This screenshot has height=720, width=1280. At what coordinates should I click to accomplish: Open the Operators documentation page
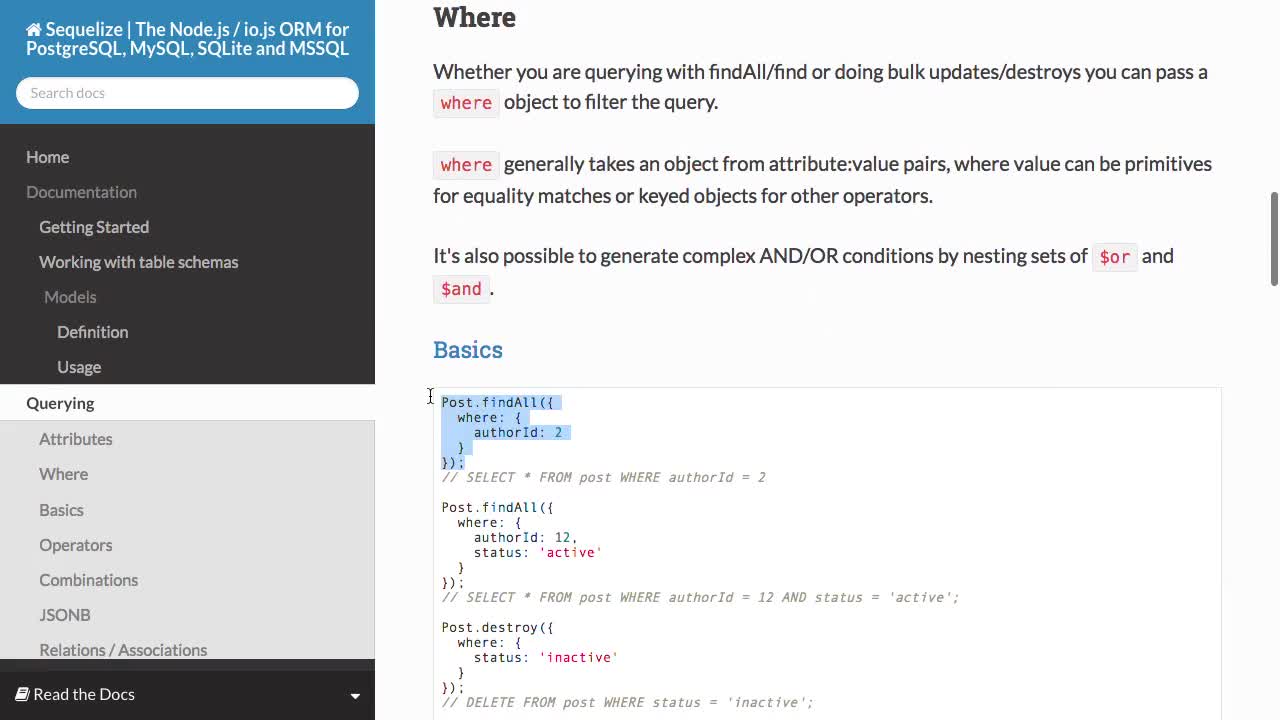pos(75,545)
